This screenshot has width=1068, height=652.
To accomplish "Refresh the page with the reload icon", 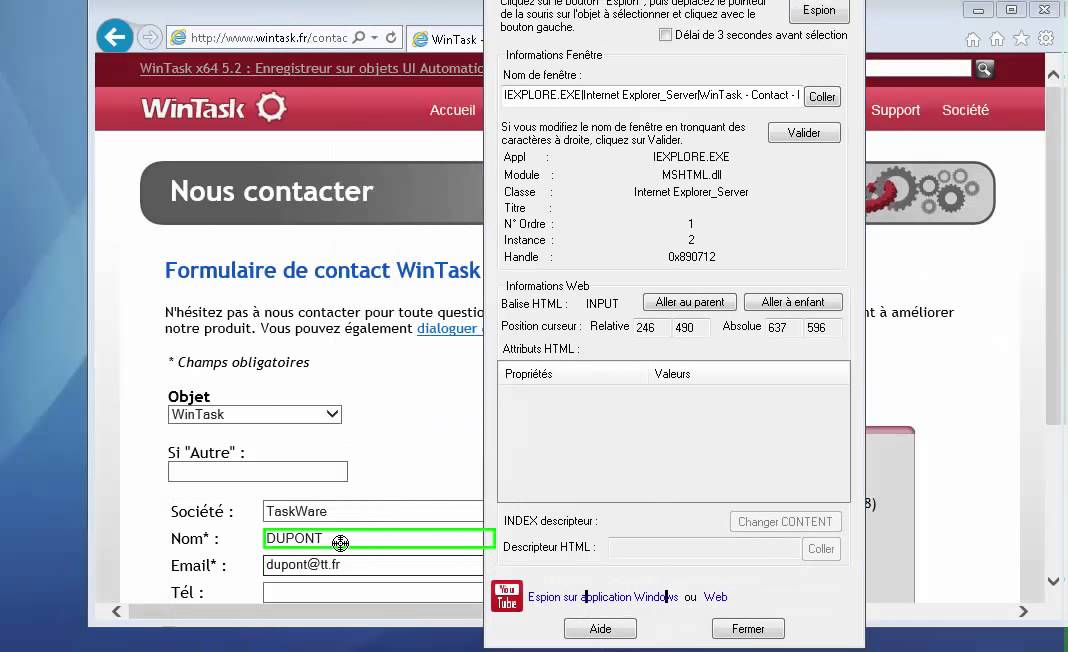I will [391, 37].
